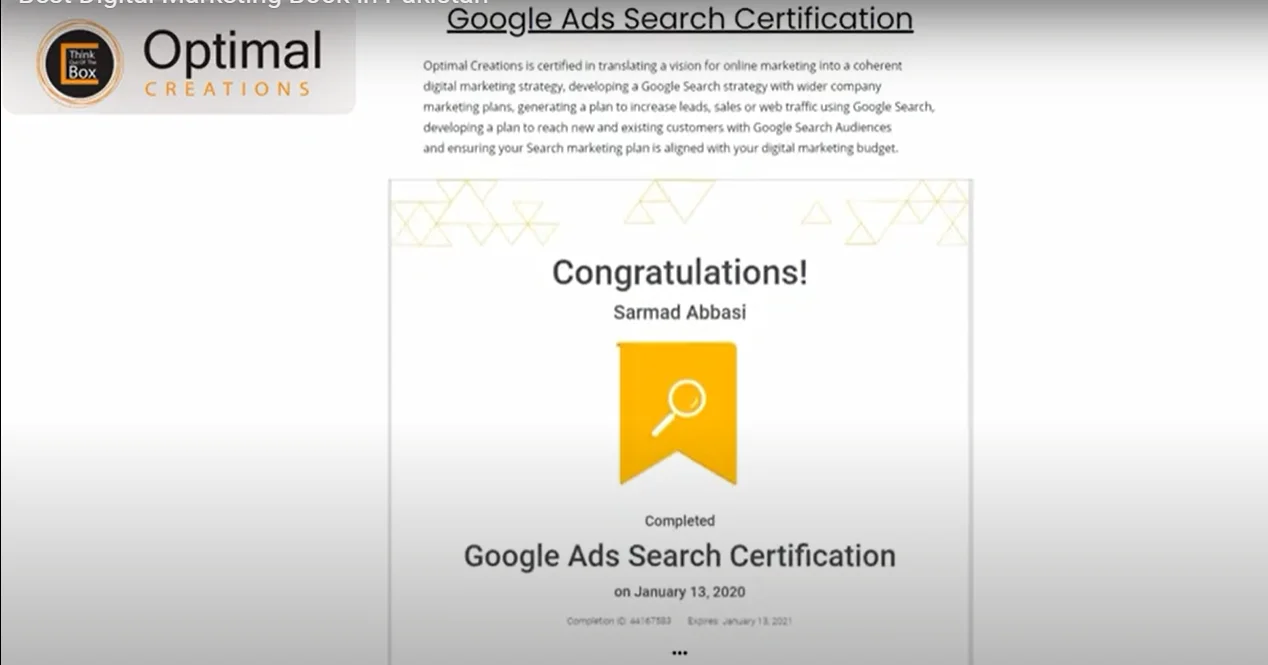Click the 'Expires: January 13, 2021' text
1268x665 pixels.
click(740, 621)
